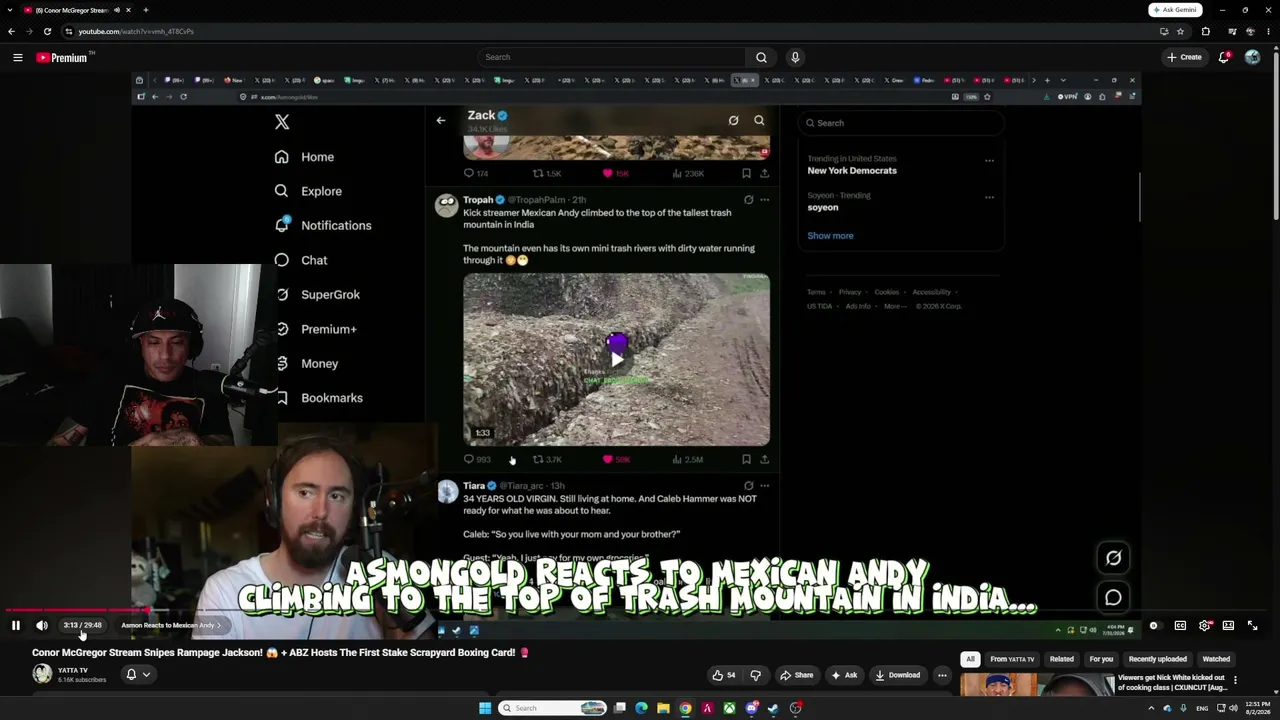This screenshot has height=720, width=1280.
Task: Reload the browser page
Action: 47,31
